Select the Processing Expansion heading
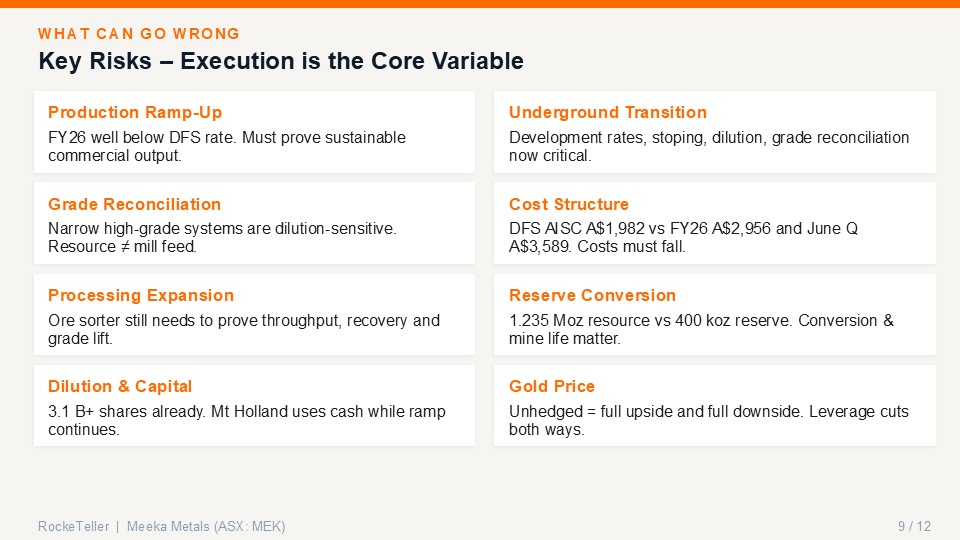 [141, 296]
